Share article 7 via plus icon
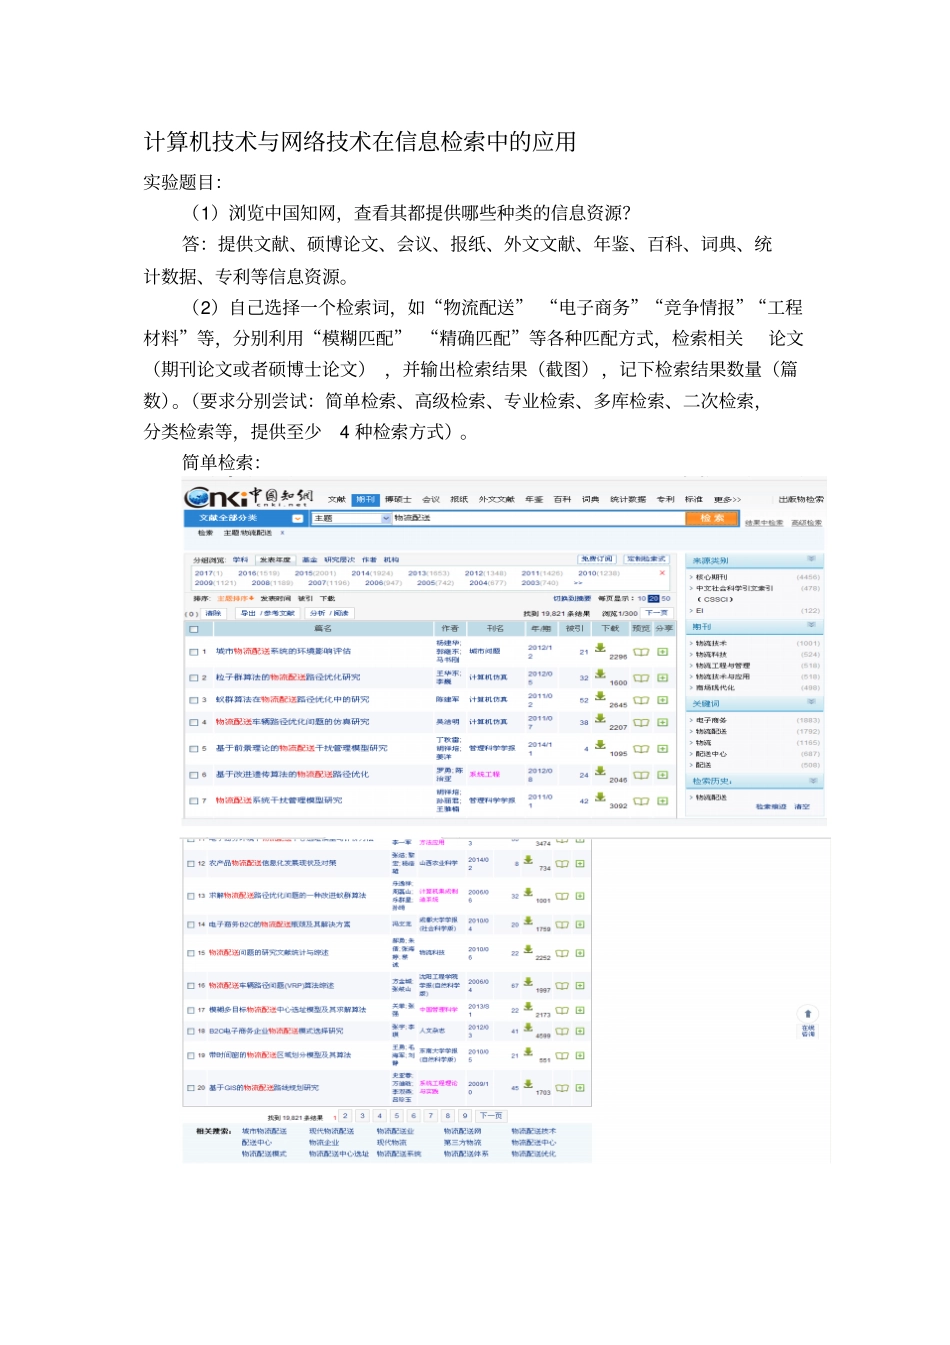 [x=662, y=801]
